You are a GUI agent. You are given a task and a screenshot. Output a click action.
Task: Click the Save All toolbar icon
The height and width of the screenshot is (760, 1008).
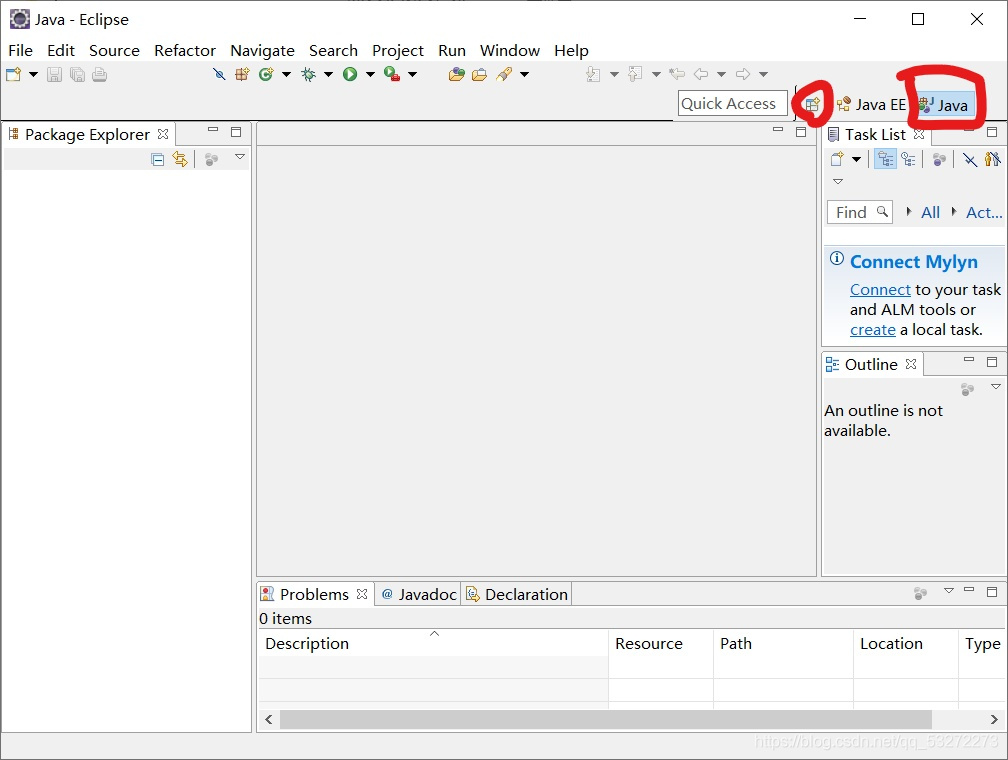coord(77,75)
